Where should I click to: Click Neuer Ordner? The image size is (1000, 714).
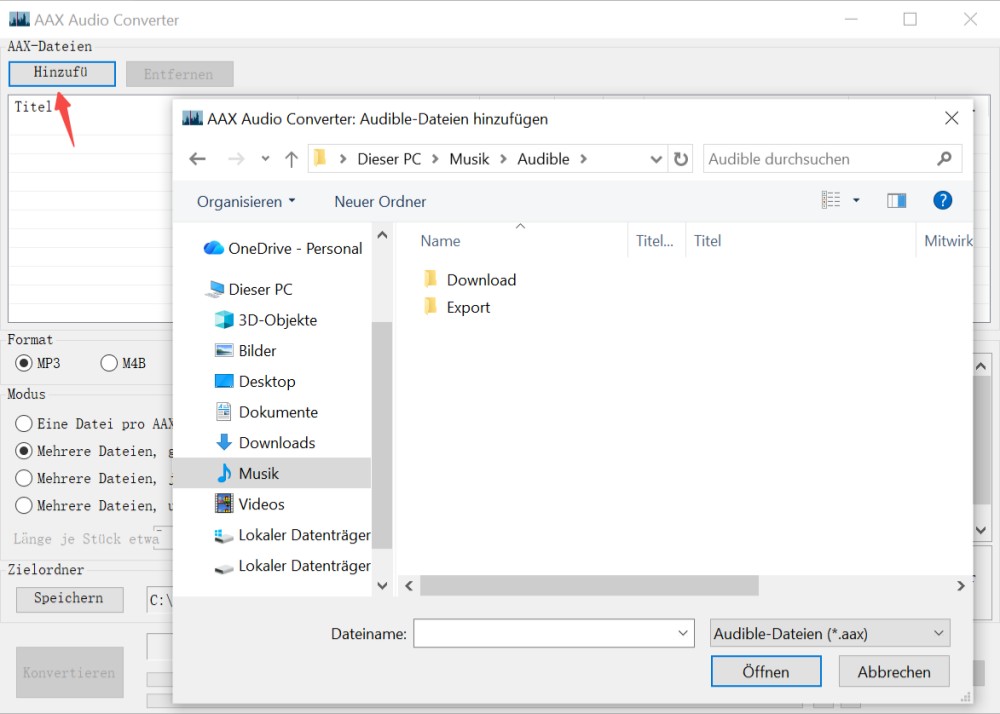380,201
